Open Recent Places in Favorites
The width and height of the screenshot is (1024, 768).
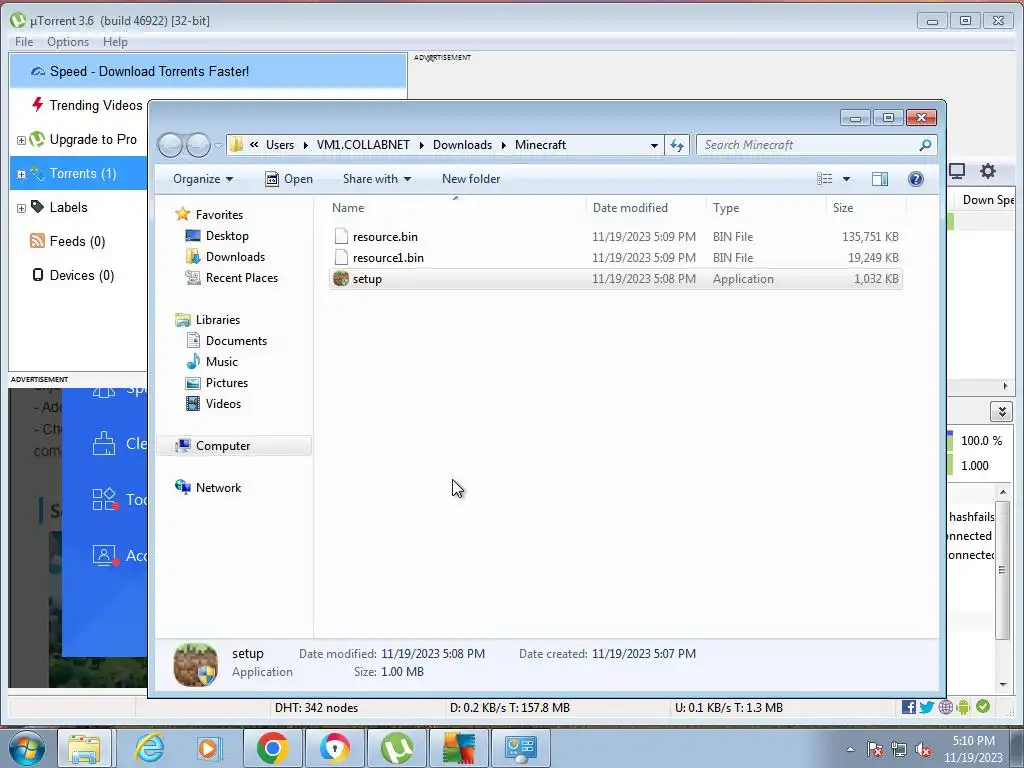(x=242, y=278)
